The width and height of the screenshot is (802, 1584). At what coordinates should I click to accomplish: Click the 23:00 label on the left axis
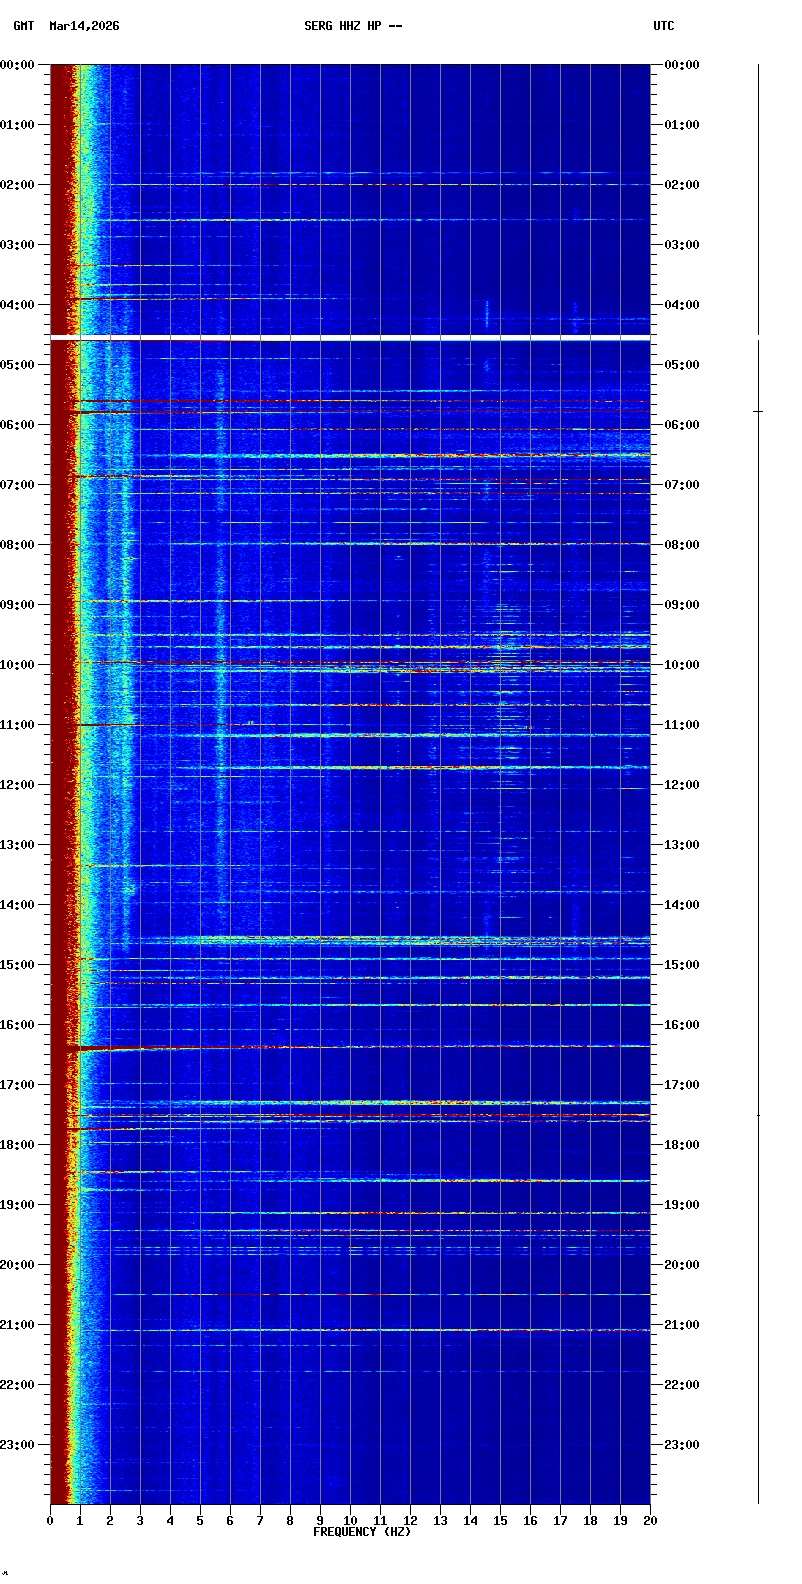pos(18,1445)
